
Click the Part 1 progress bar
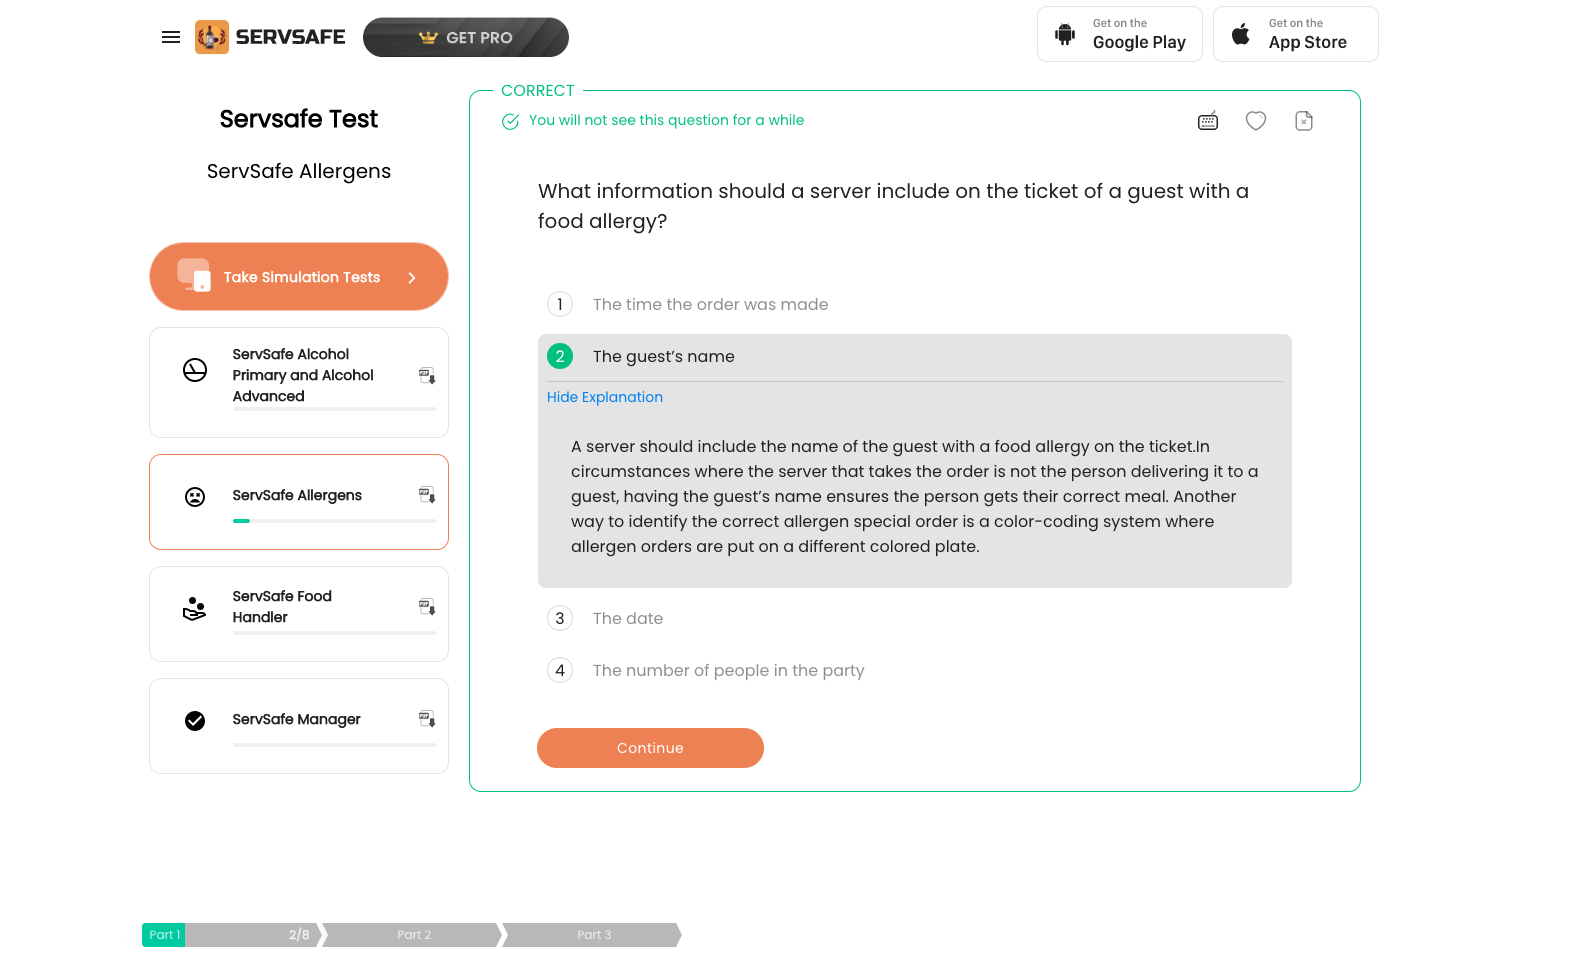point(232,935)
